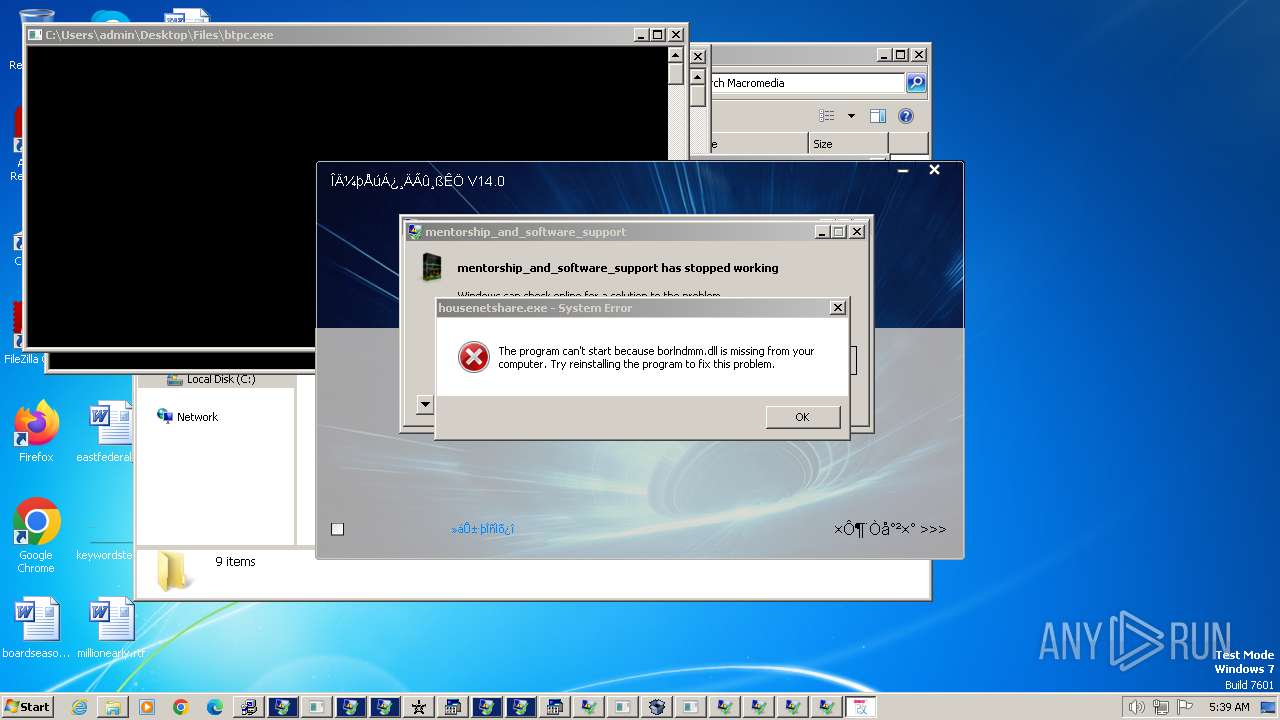Launch Internet Explorer from the taskbar
This screenshot has width=1280, height=720.
[79, 707]
